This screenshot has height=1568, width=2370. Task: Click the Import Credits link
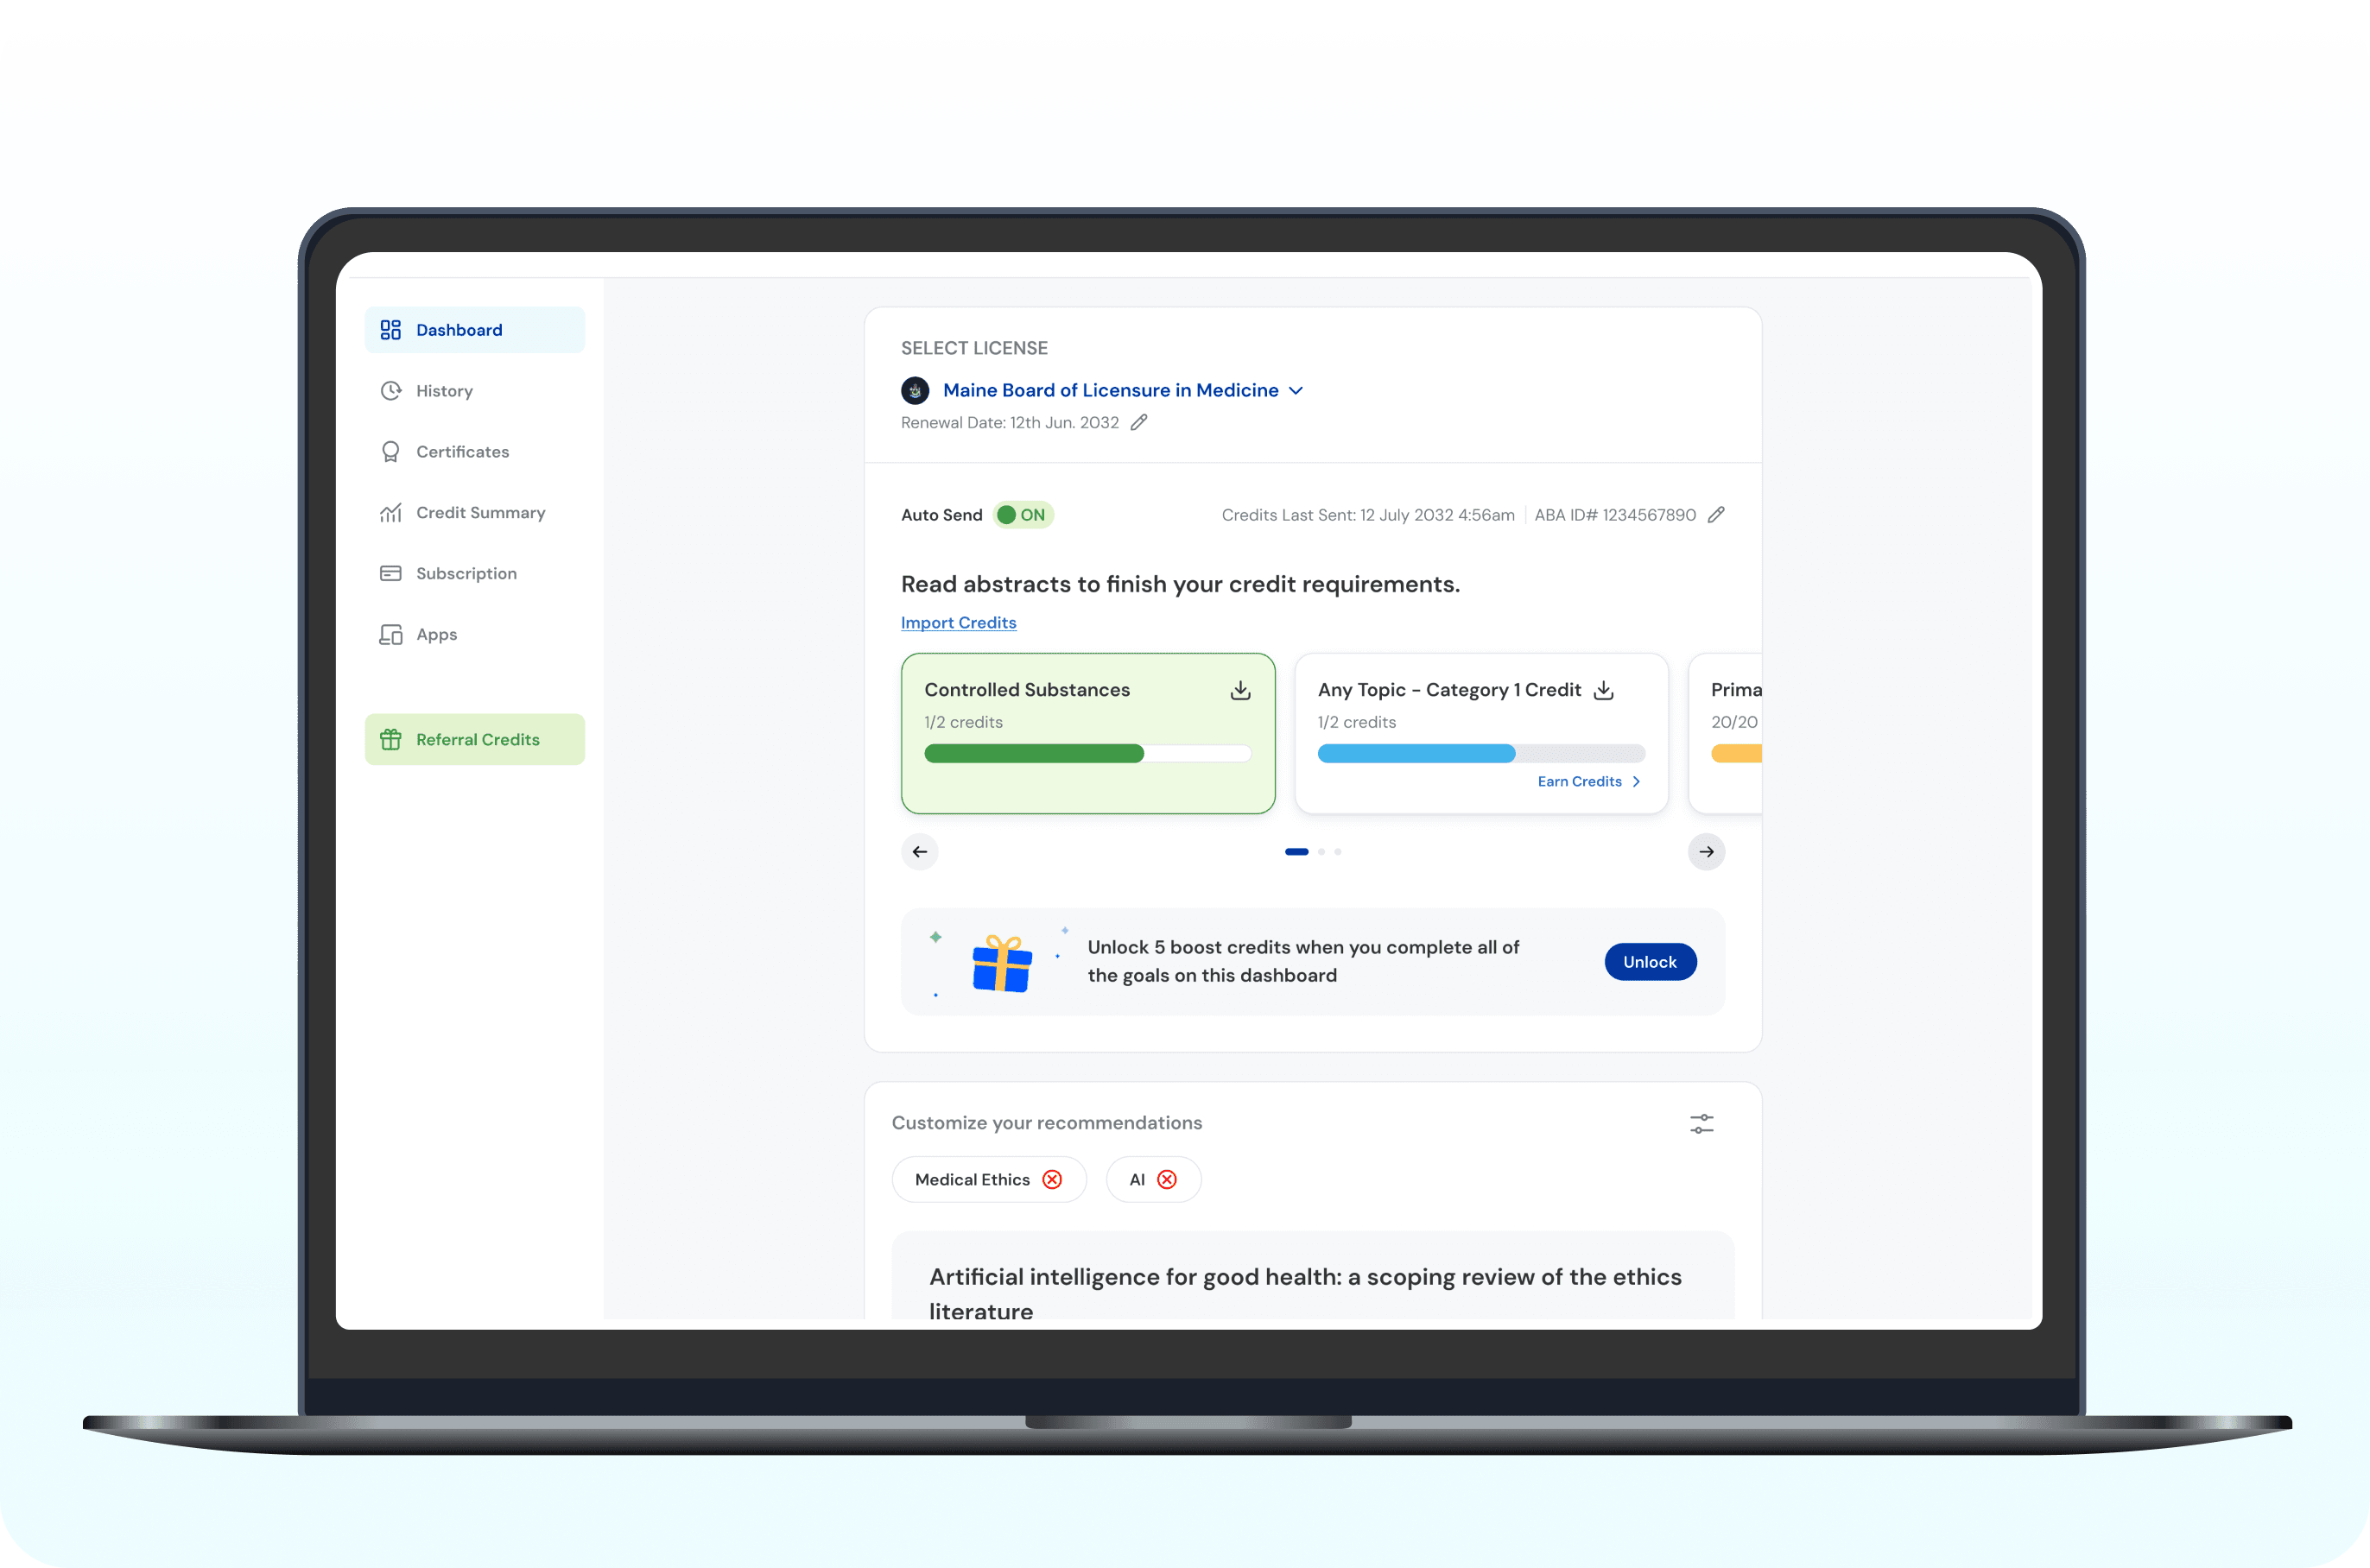(958, 623)
